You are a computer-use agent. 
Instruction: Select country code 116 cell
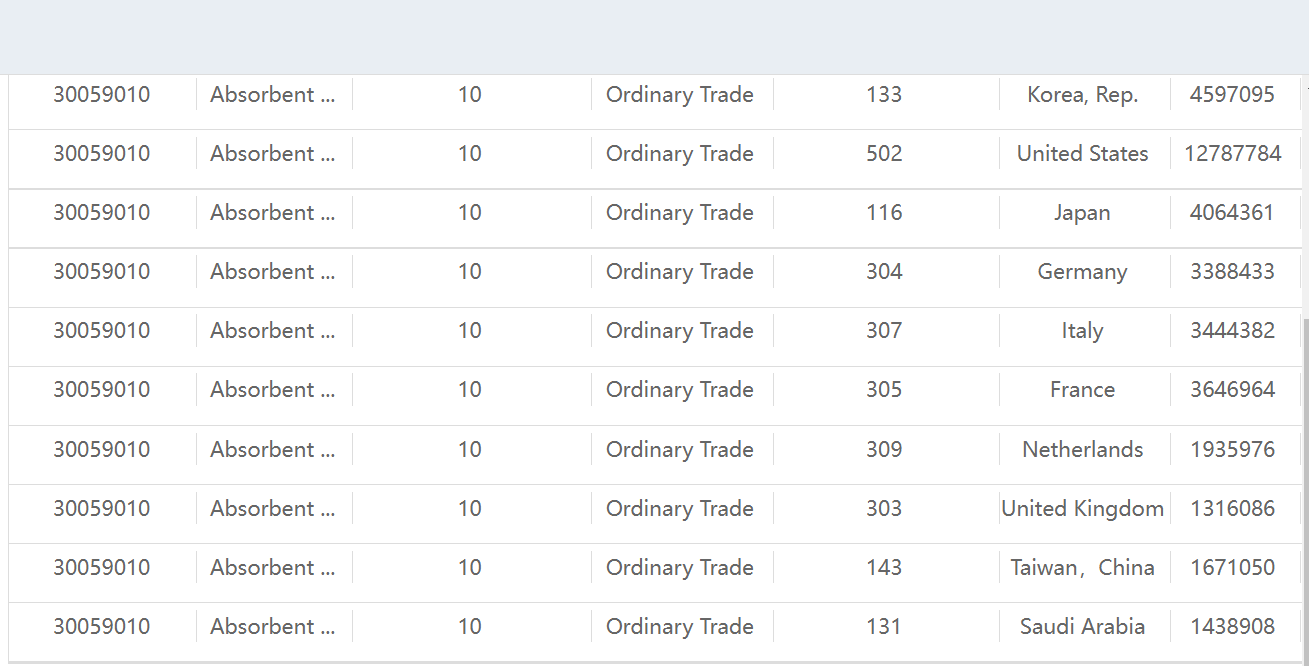[x=884, y=213]
